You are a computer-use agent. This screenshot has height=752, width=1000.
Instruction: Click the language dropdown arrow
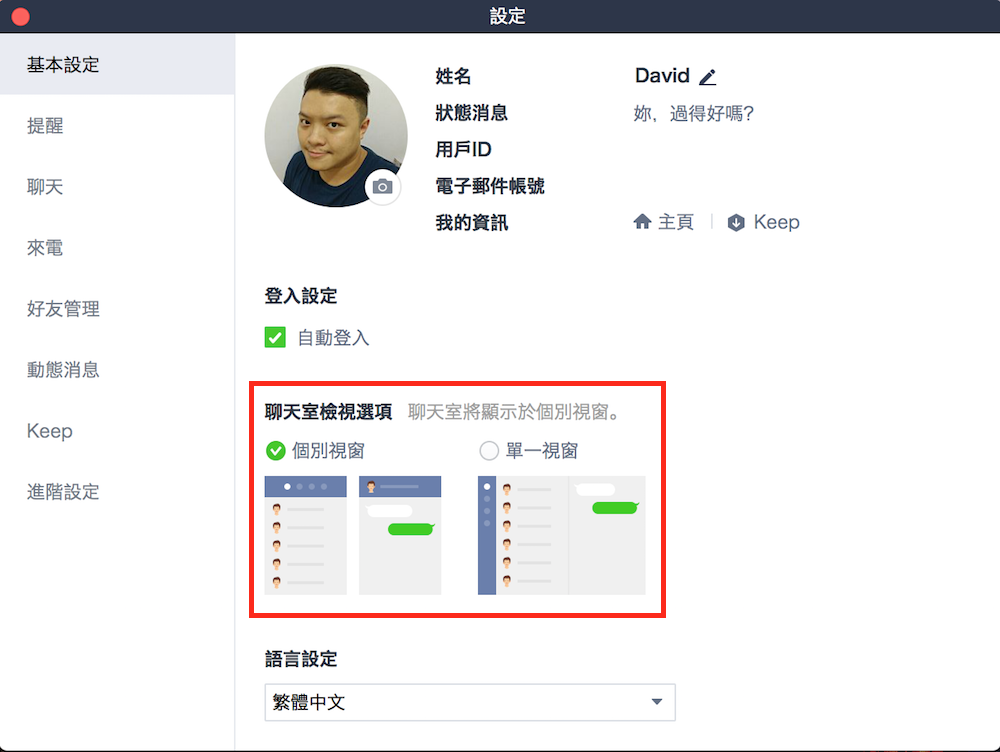[x=657, y=702]
